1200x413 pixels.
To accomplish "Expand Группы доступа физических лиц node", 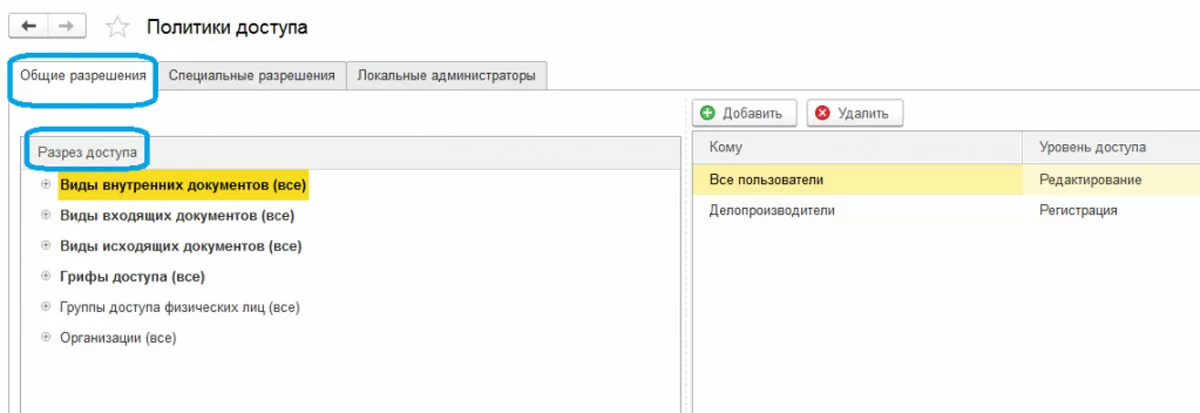I will [45, 307].
